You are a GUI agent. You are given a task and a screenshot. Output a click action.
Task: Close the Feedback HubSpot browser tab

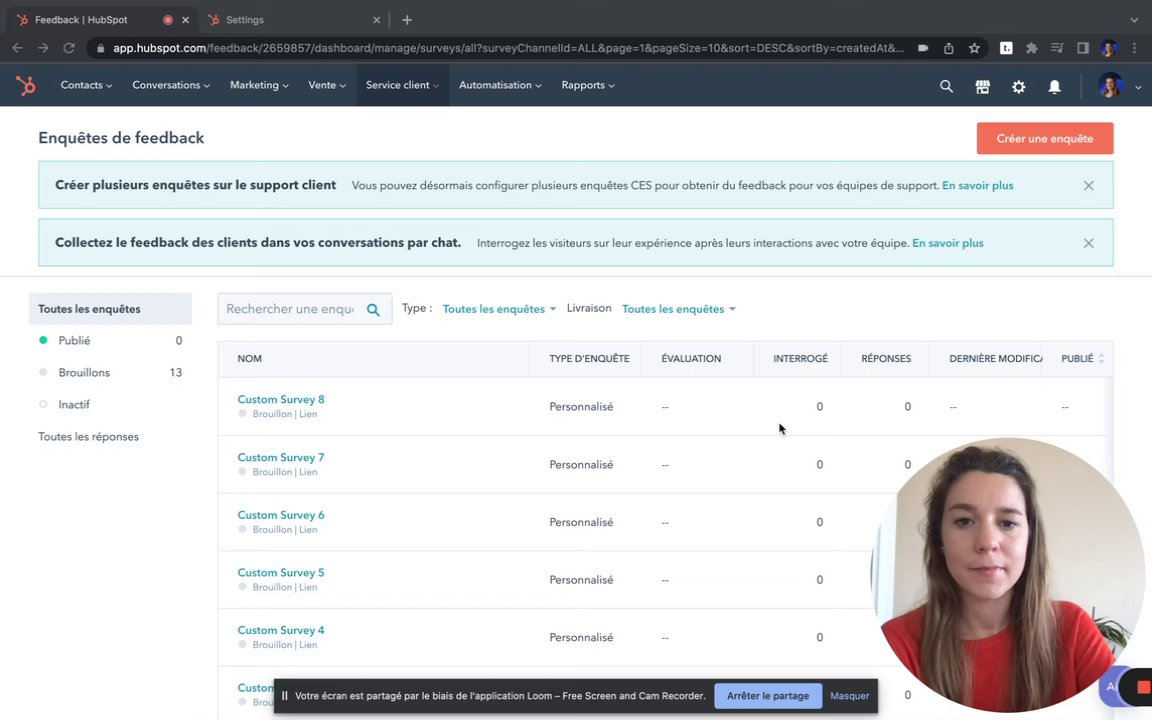(x=185, y=20)
